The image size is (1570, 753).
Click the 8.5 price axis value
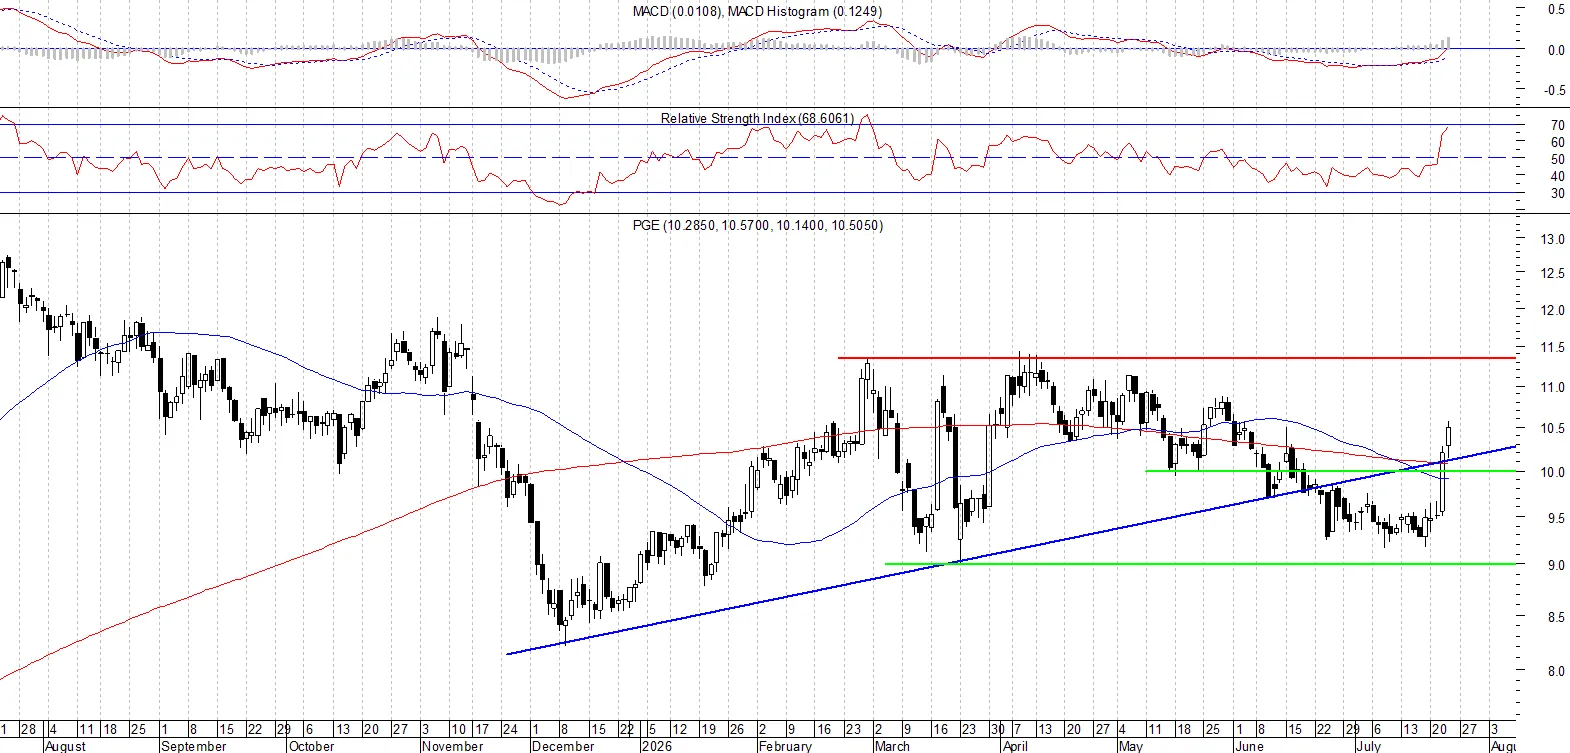(x=1556, y=618)
